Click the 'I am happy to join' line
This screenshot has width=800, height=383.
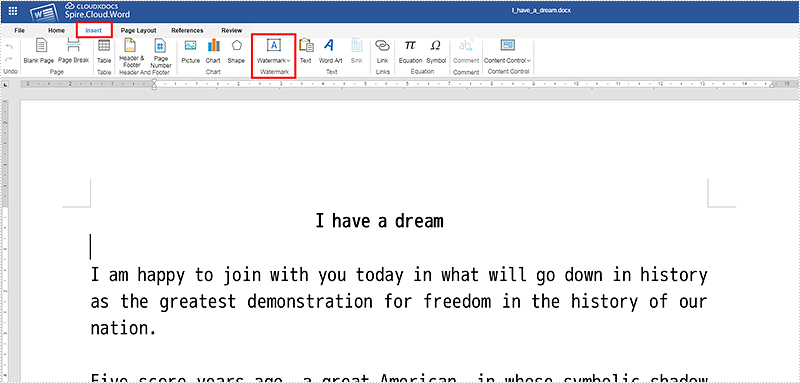[399, 275]
